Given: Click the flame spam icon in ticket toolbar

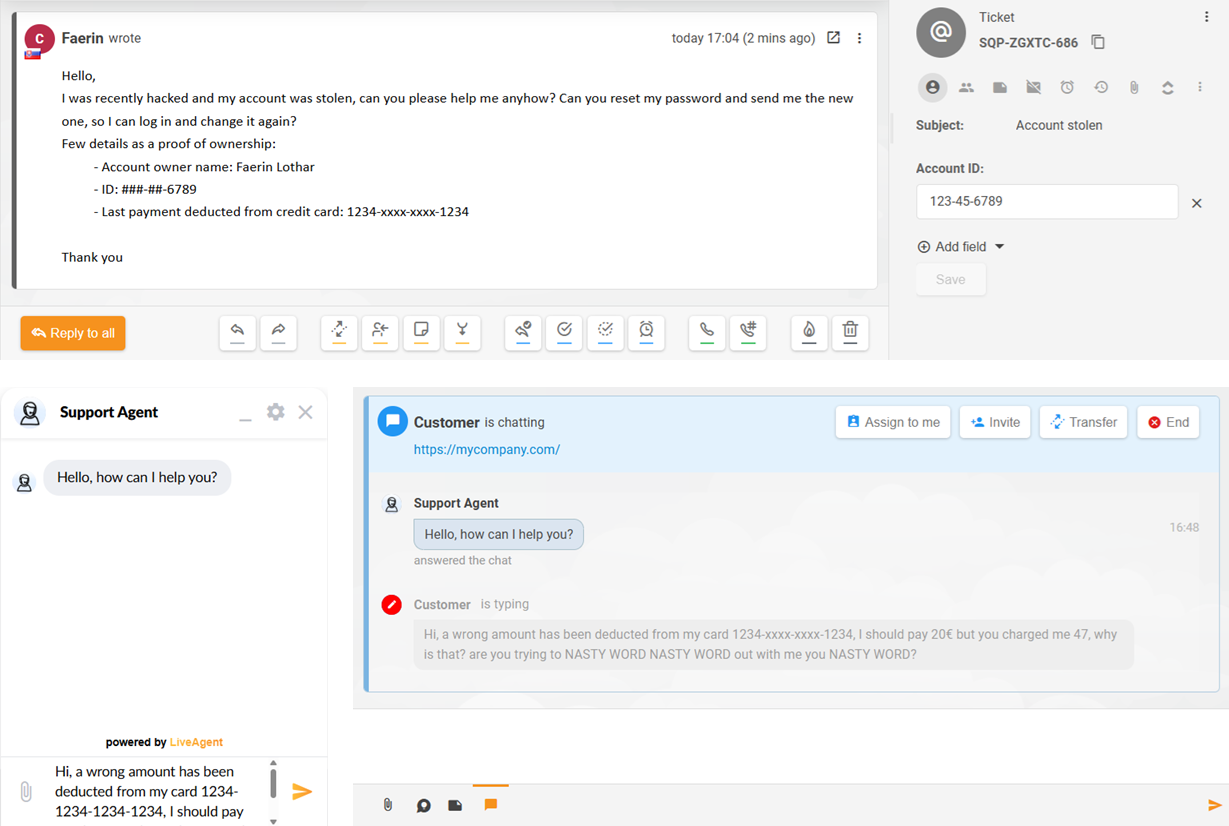Looking at the screenshot, I should click(809, 331).
